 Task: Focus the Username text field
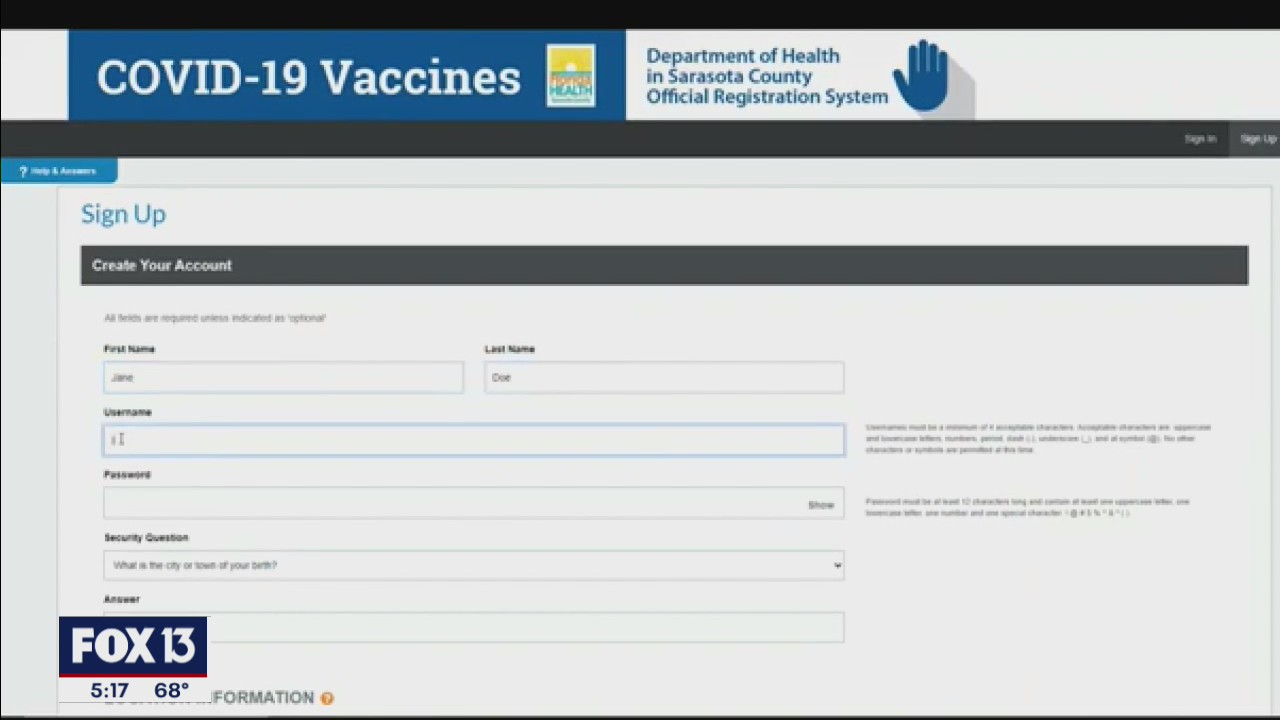click(x=474, y=440)
